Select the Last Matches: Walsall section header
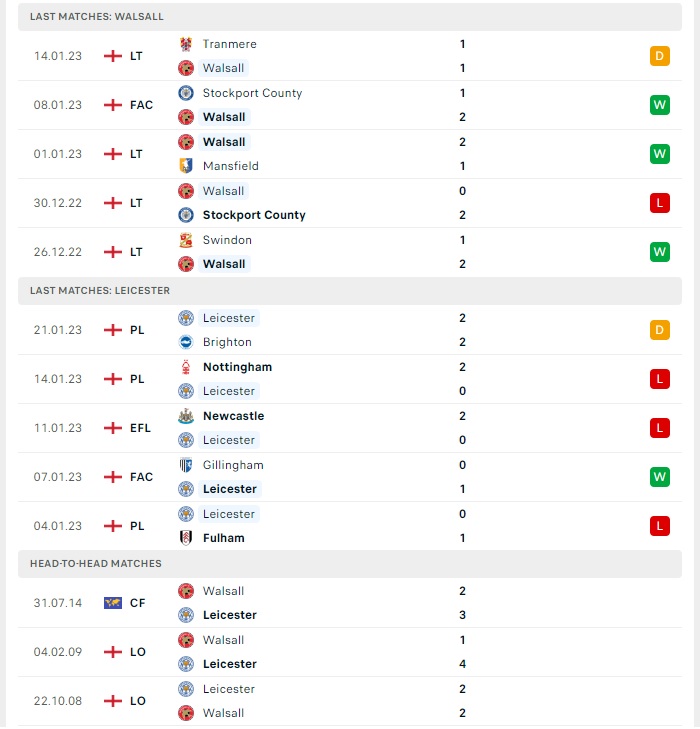This screenshot has height=729, width=700. click(x=350, y=17)
